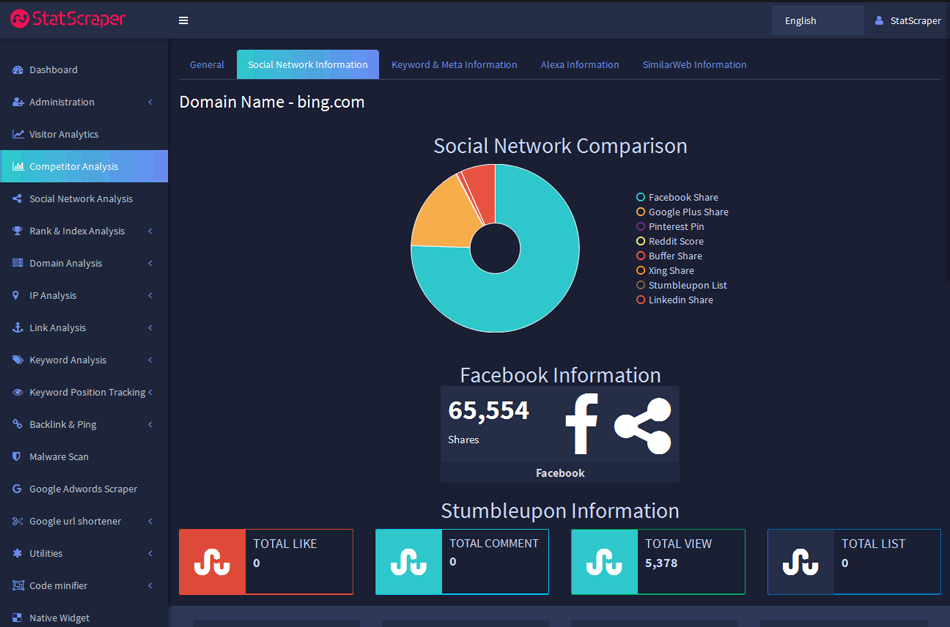The image size is (950, 627).
Task: Click the Google url shortener scissors icon
Action: pyautogui.click(x=18, y=521)
